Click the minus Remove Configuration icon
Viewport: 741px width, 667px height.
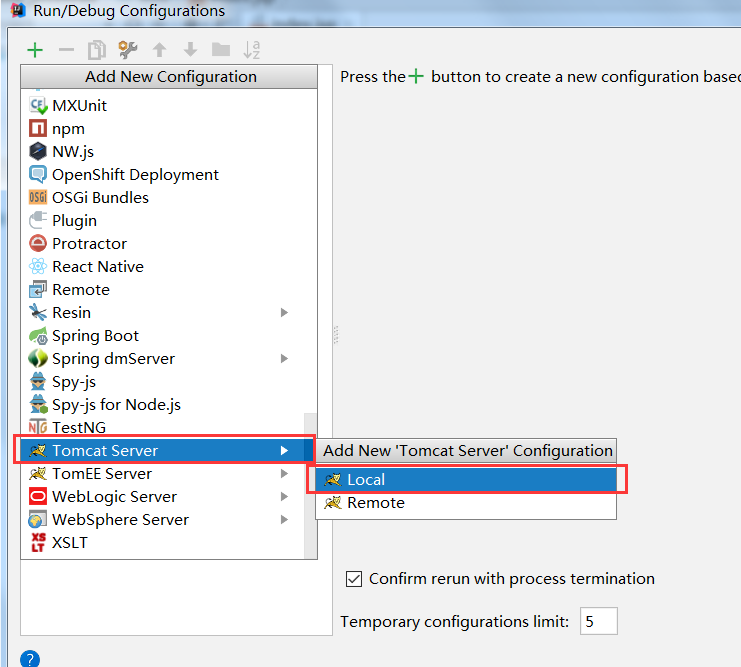(66, 50)
